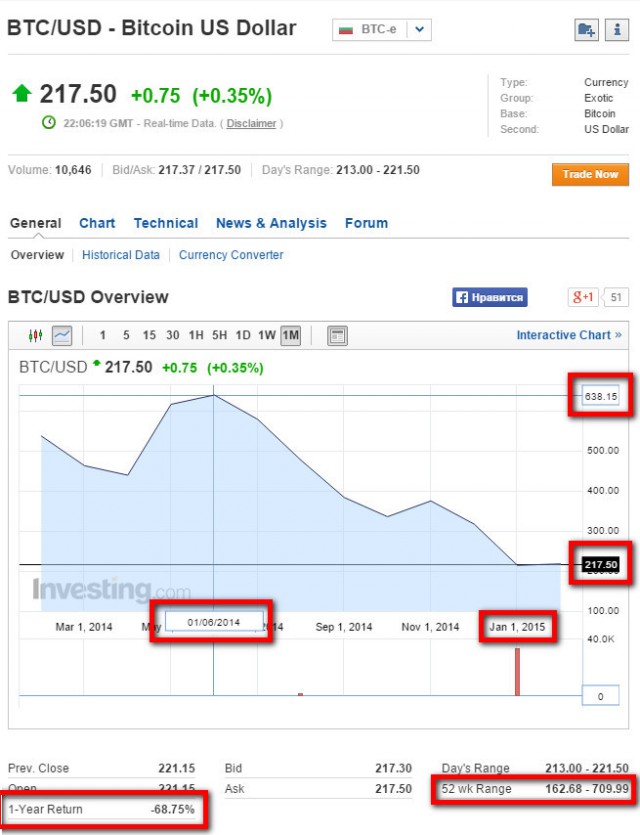
Task: Set chart interval to 15 minutes
Action: coord(149,335)
